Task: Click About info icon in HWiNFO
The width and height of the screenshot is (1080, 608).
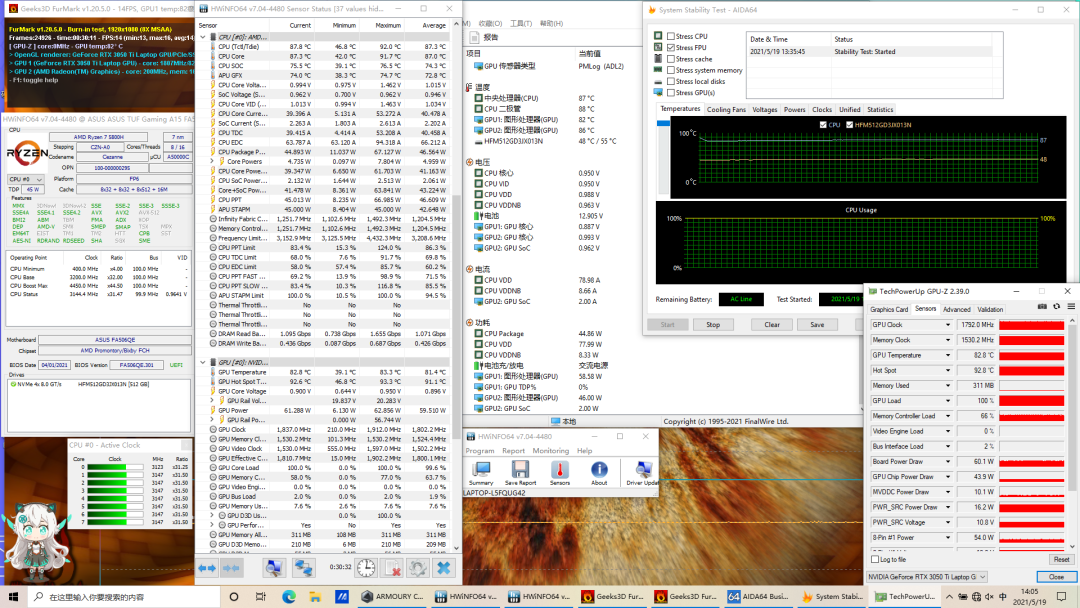Action: click(x=599, y=473)
